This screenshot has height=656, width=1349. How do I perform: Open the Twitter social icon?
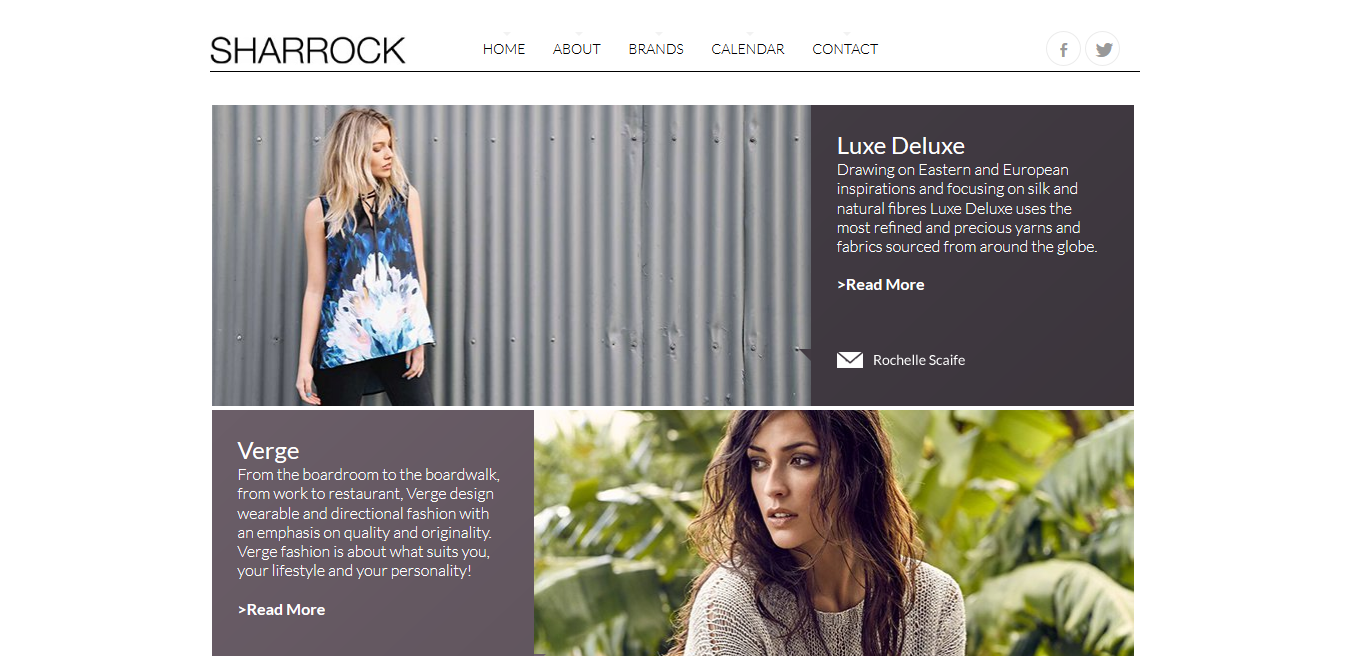point(1103,49)
